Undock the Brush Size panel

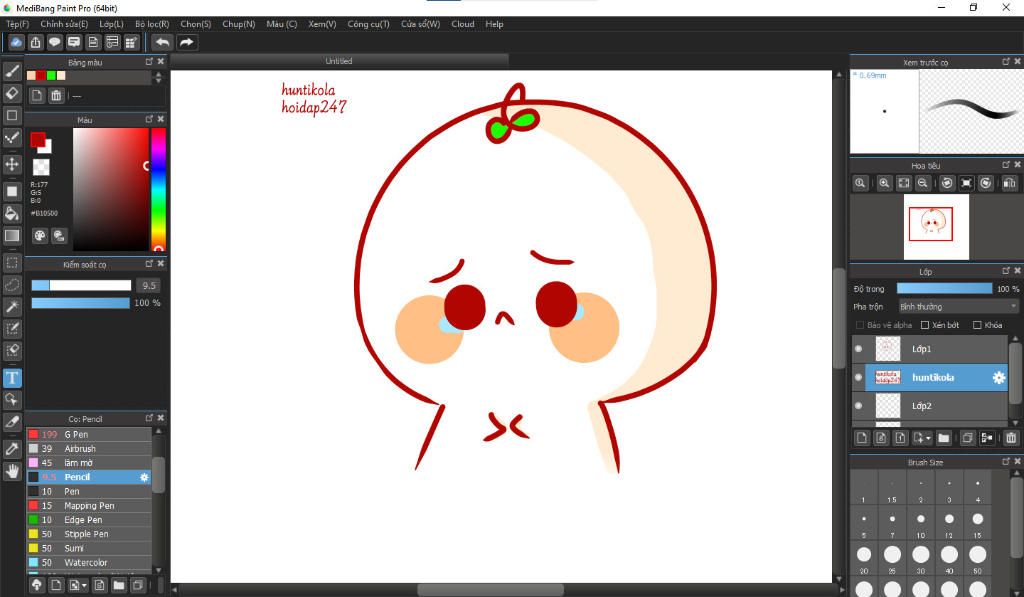[1006, 461]
